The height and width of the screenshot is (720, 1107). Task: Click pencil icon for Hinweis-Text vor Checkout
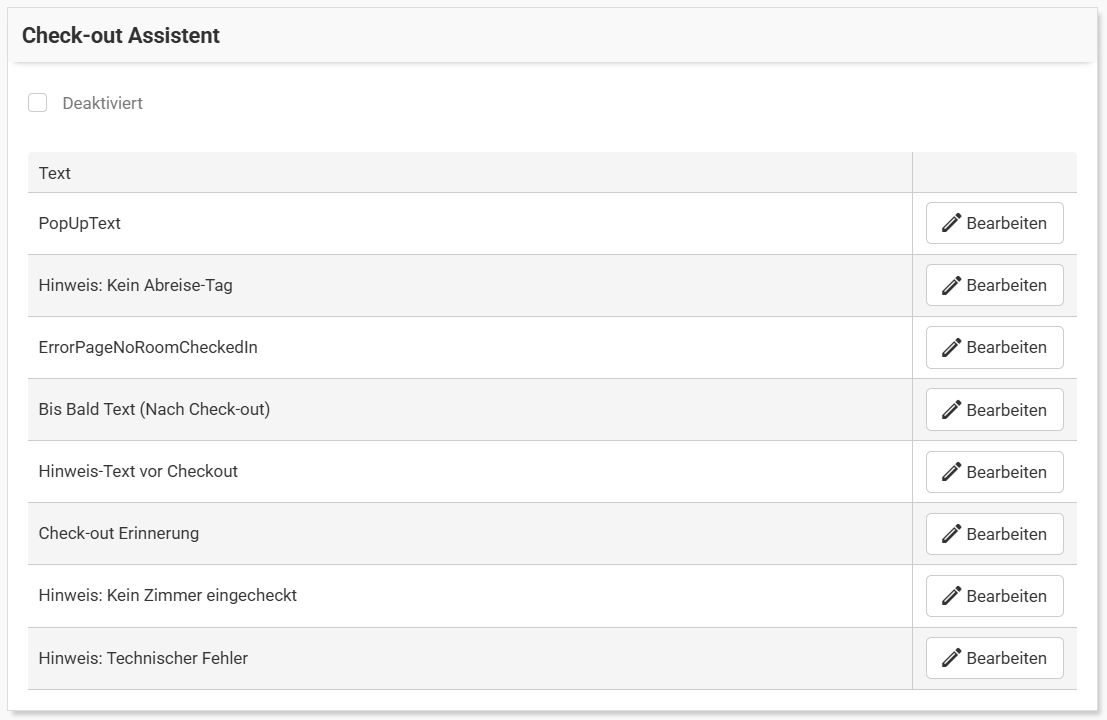click(x=952, y=472)
